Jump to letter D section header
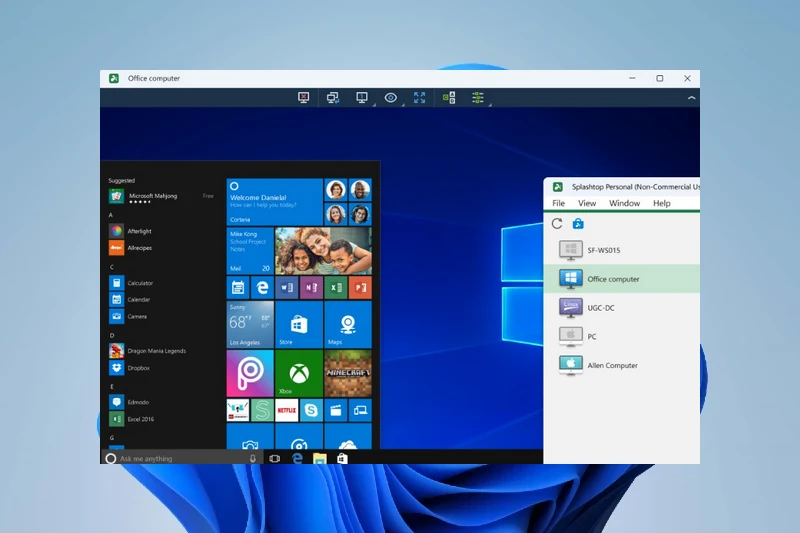The image size is (800, 533). coord(112,335)
